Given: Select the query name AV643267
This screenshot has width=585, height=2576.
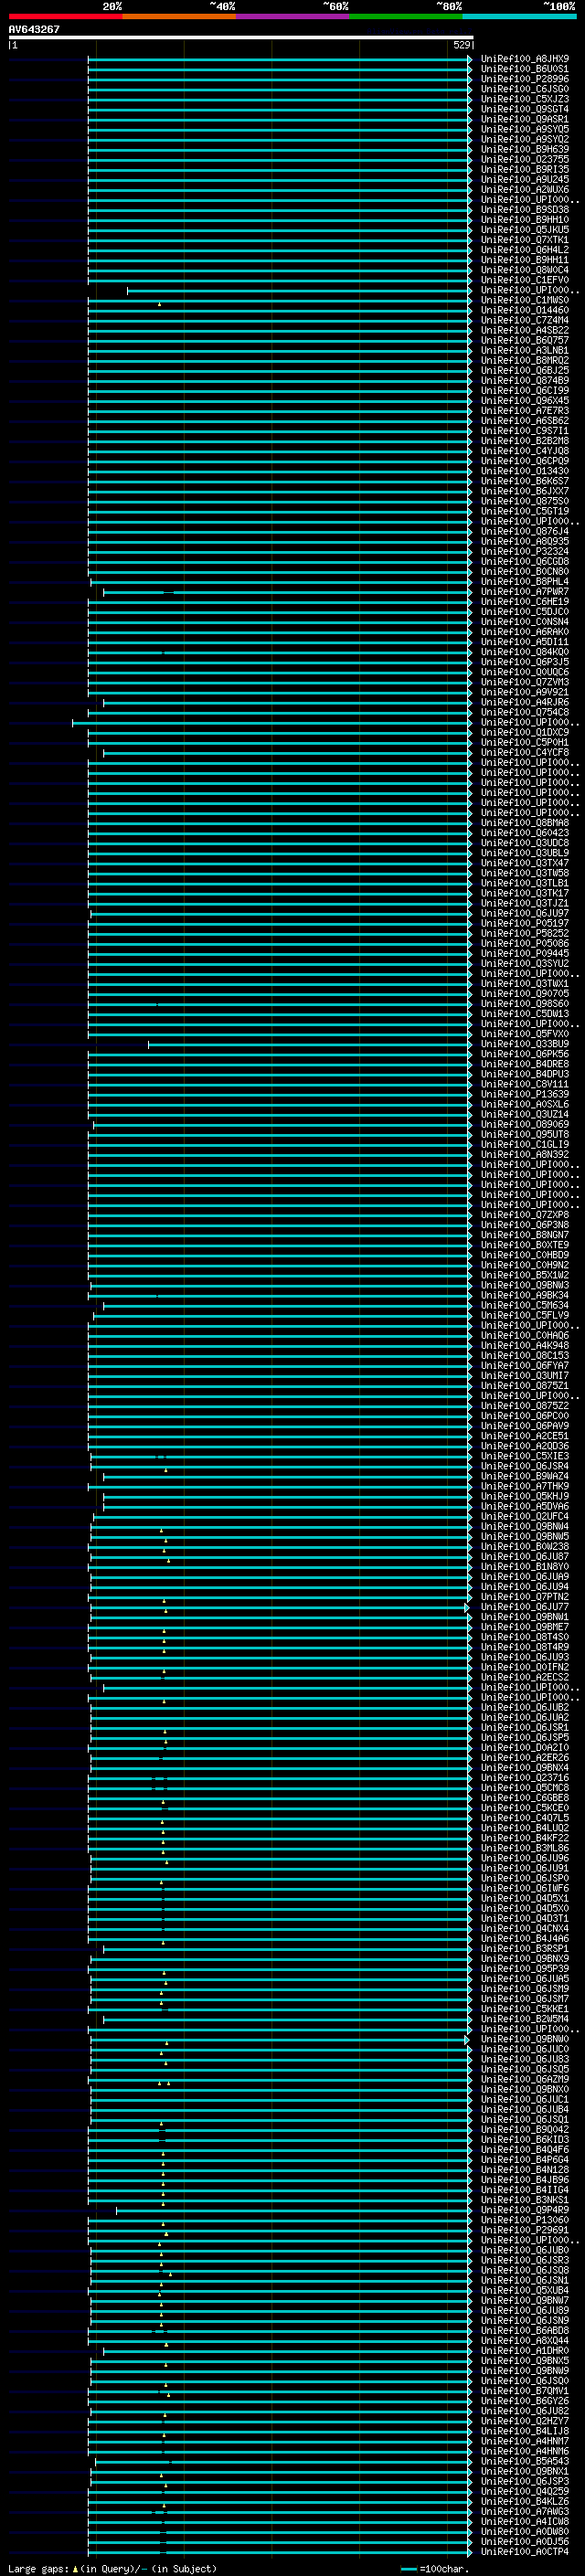Looking at the screenshot, I should click(x=34, y=29).
